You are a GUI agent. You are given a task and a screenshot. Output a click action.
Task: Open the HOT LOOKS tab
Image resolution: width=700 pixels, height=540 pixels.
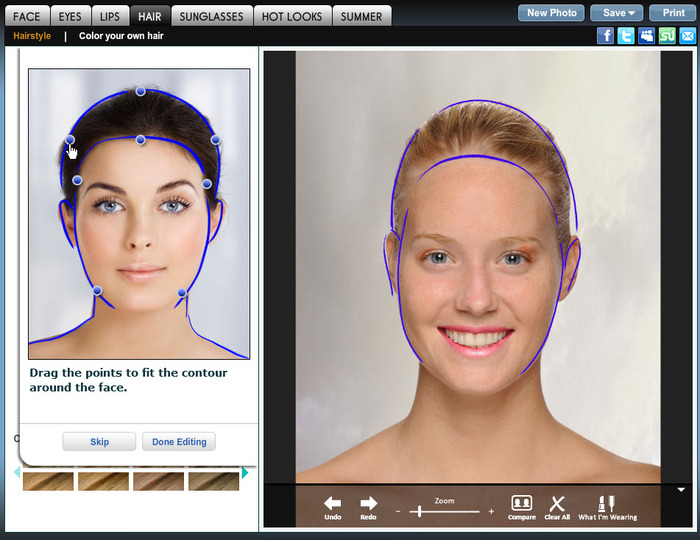(291, 16)
